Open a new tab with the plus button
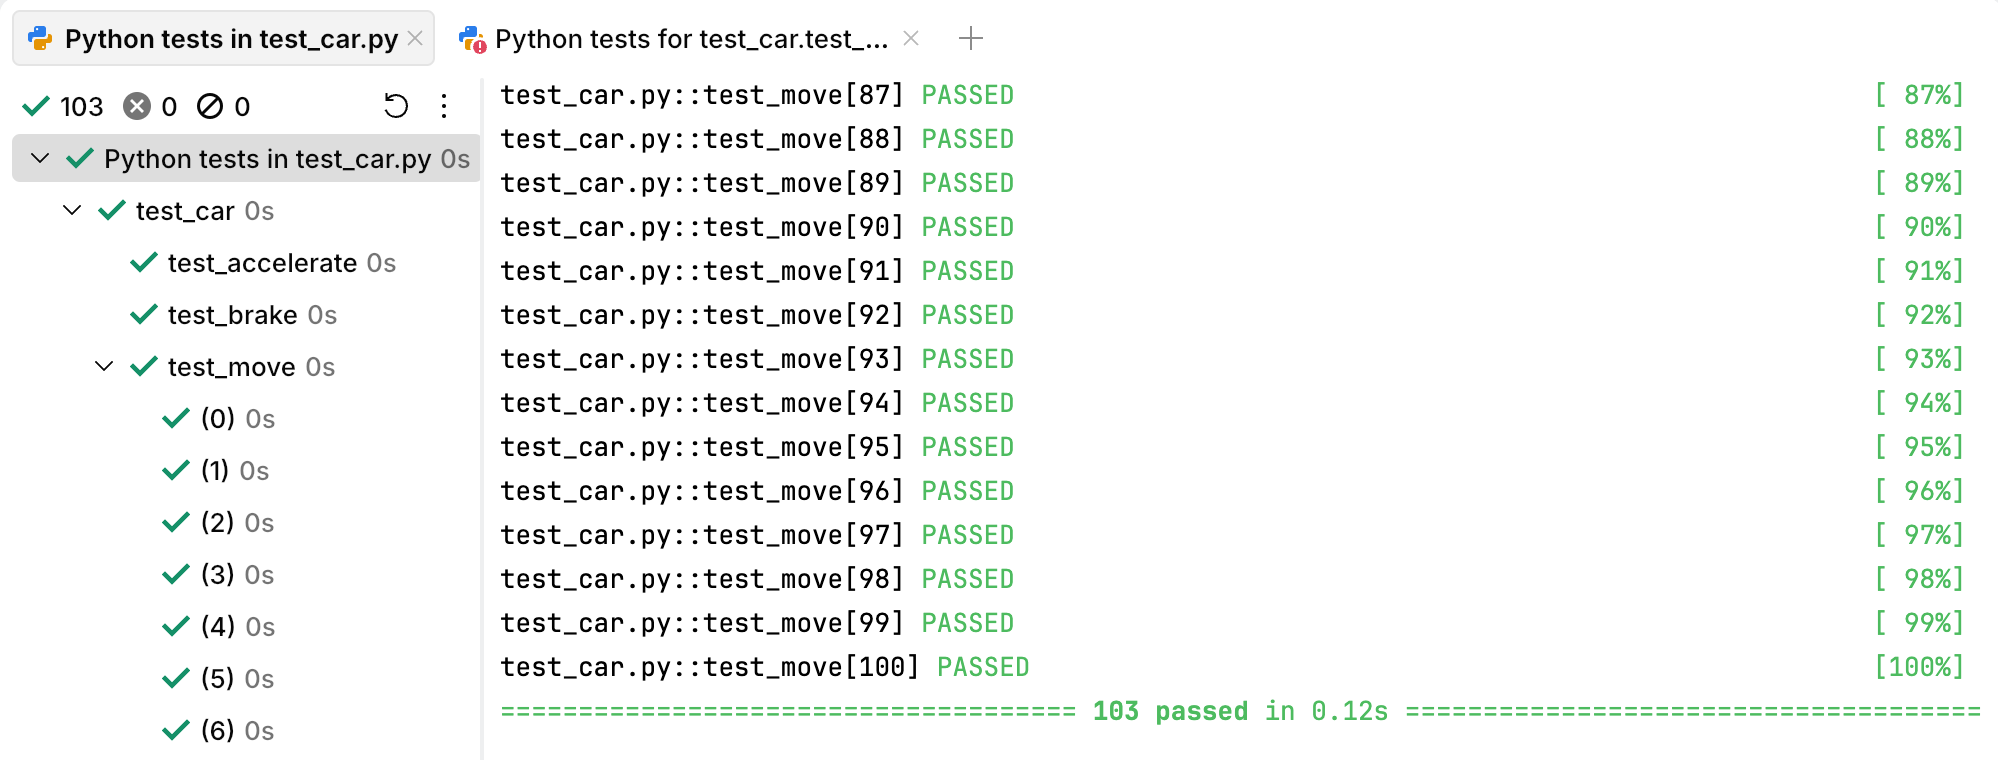Viewport: 1998px width, 760px height. click(x=969, y=38)
